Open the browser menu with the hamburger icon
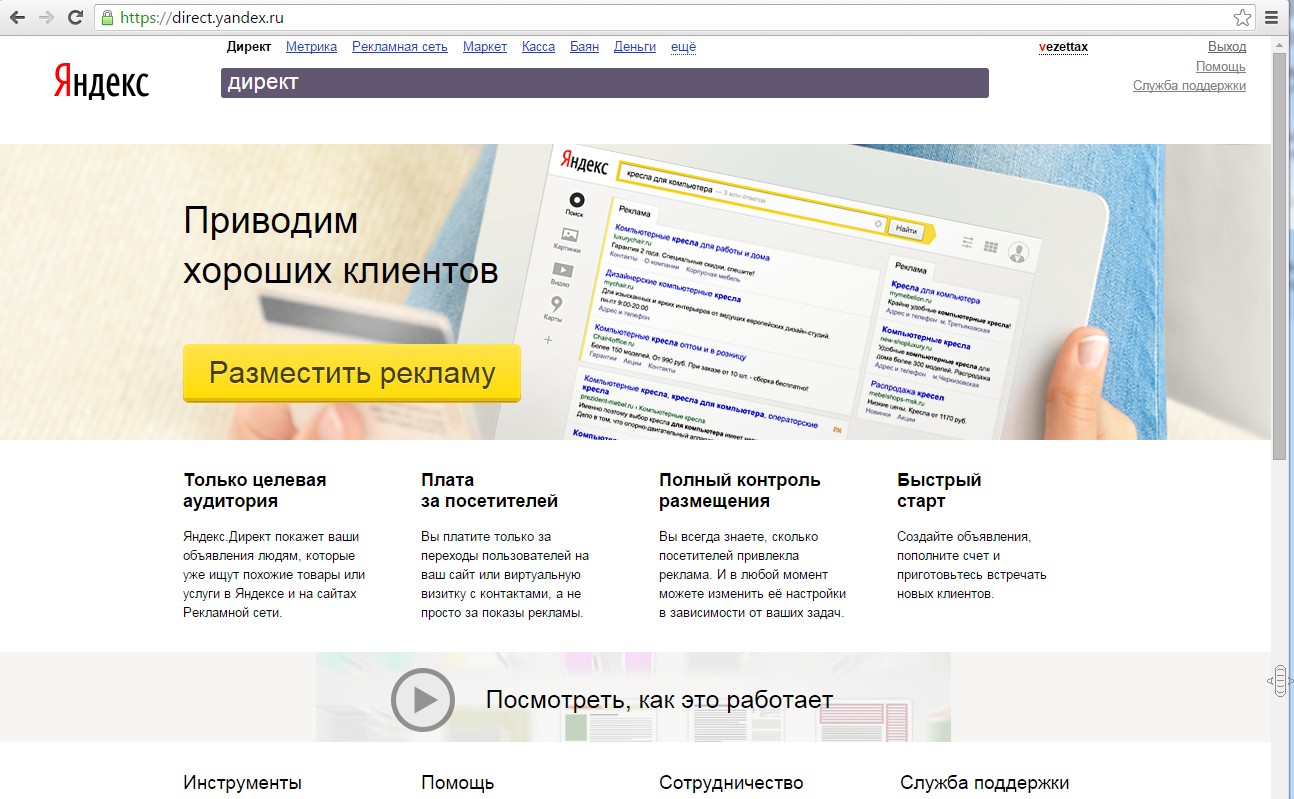 click(1272, 16)
